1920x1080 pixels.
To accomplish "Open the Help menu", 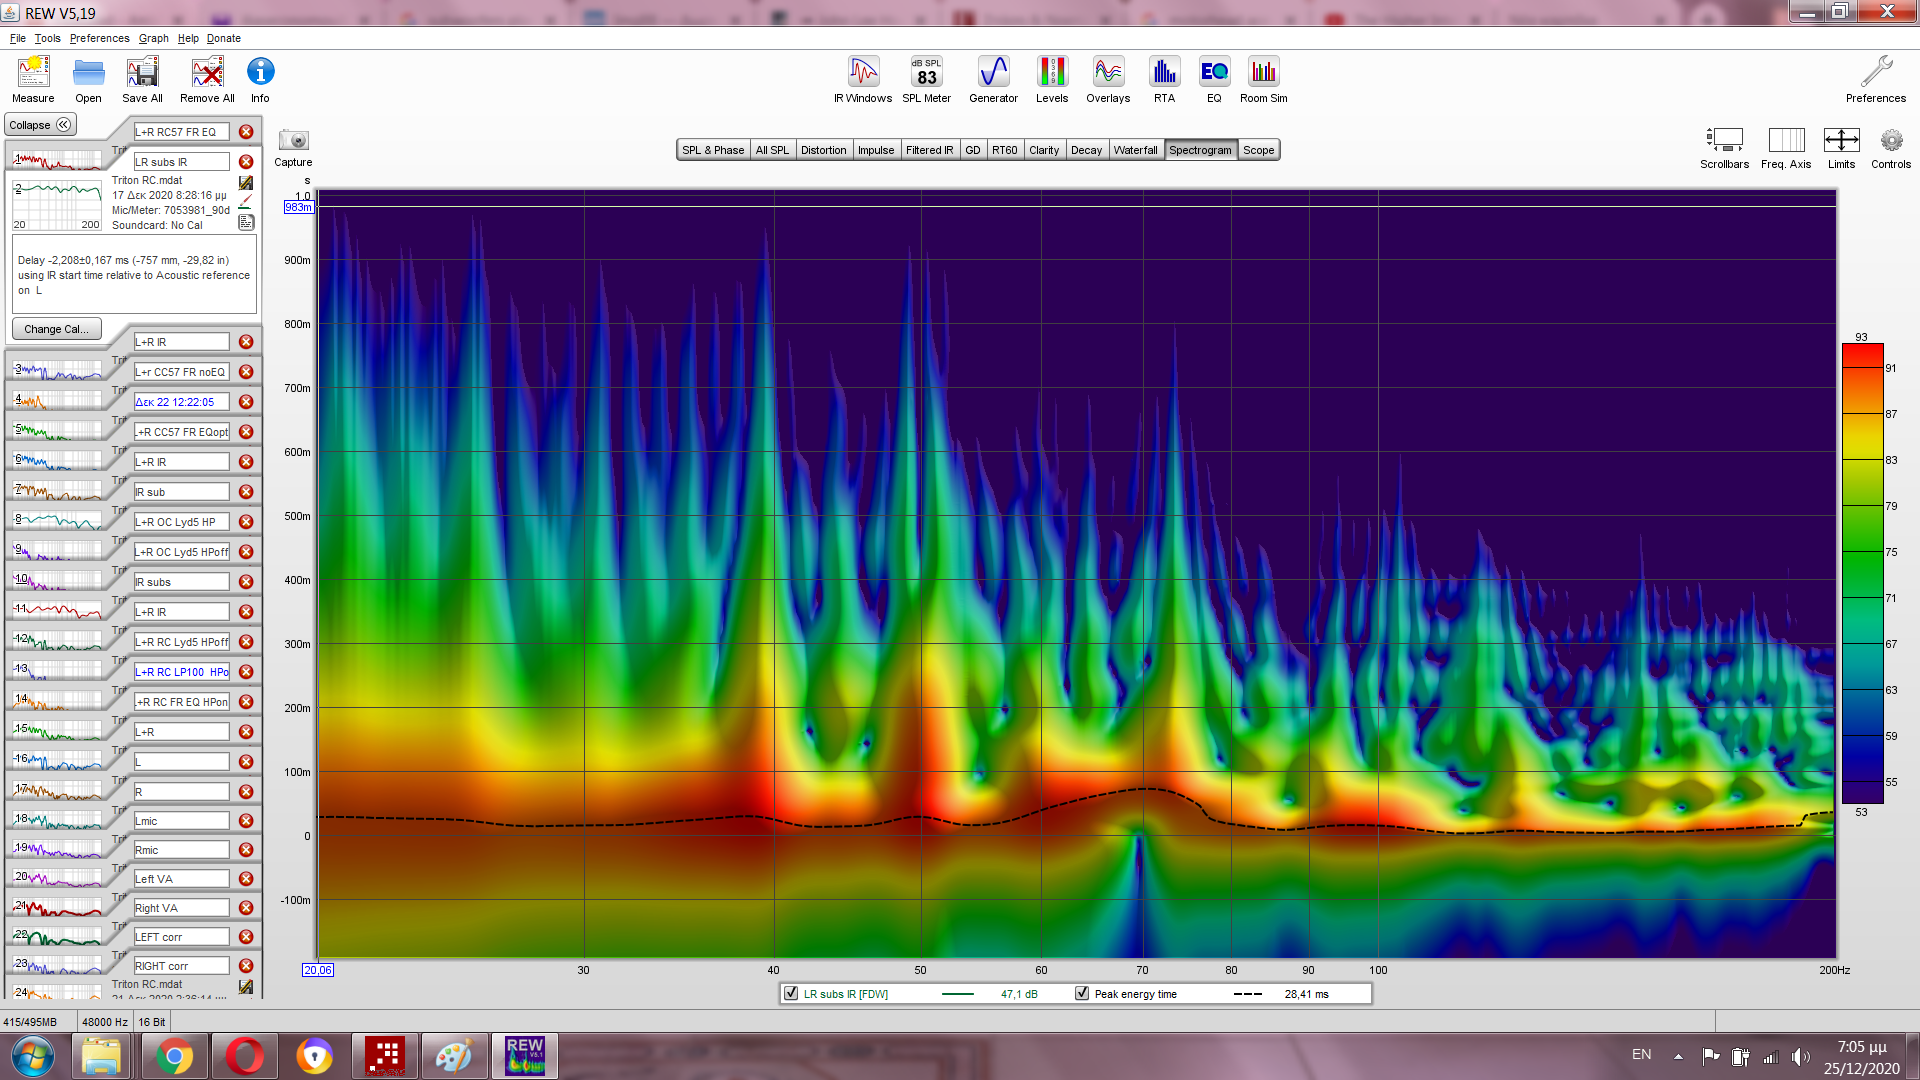I will point(188,38).
